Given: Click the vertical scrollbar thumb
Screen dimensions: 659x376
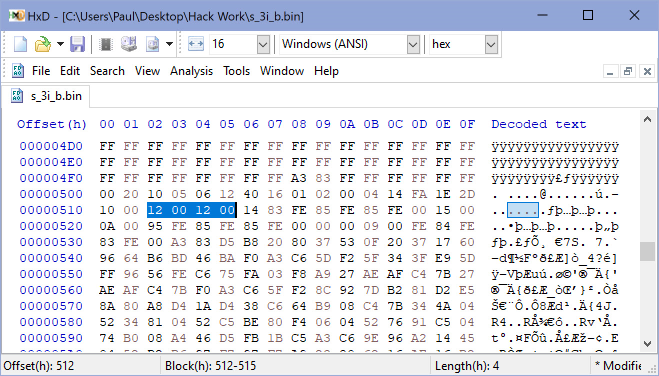Looking at the screenshot, I should 647,251.
